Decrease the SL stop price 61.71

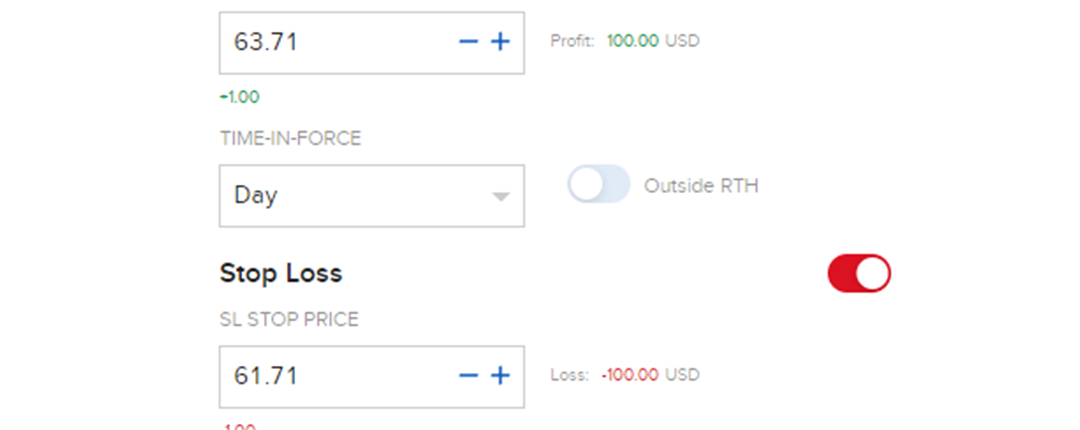469,376
